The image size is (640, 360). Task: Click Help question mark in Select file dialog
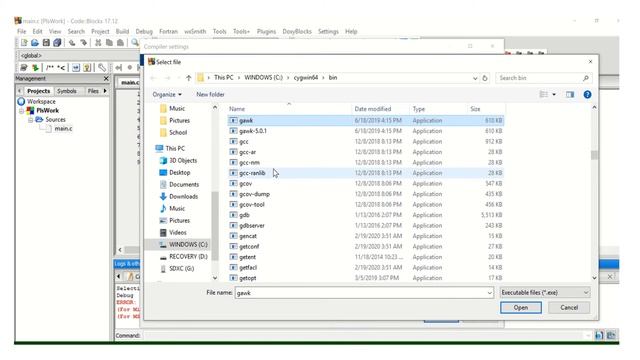click(587, 95)
